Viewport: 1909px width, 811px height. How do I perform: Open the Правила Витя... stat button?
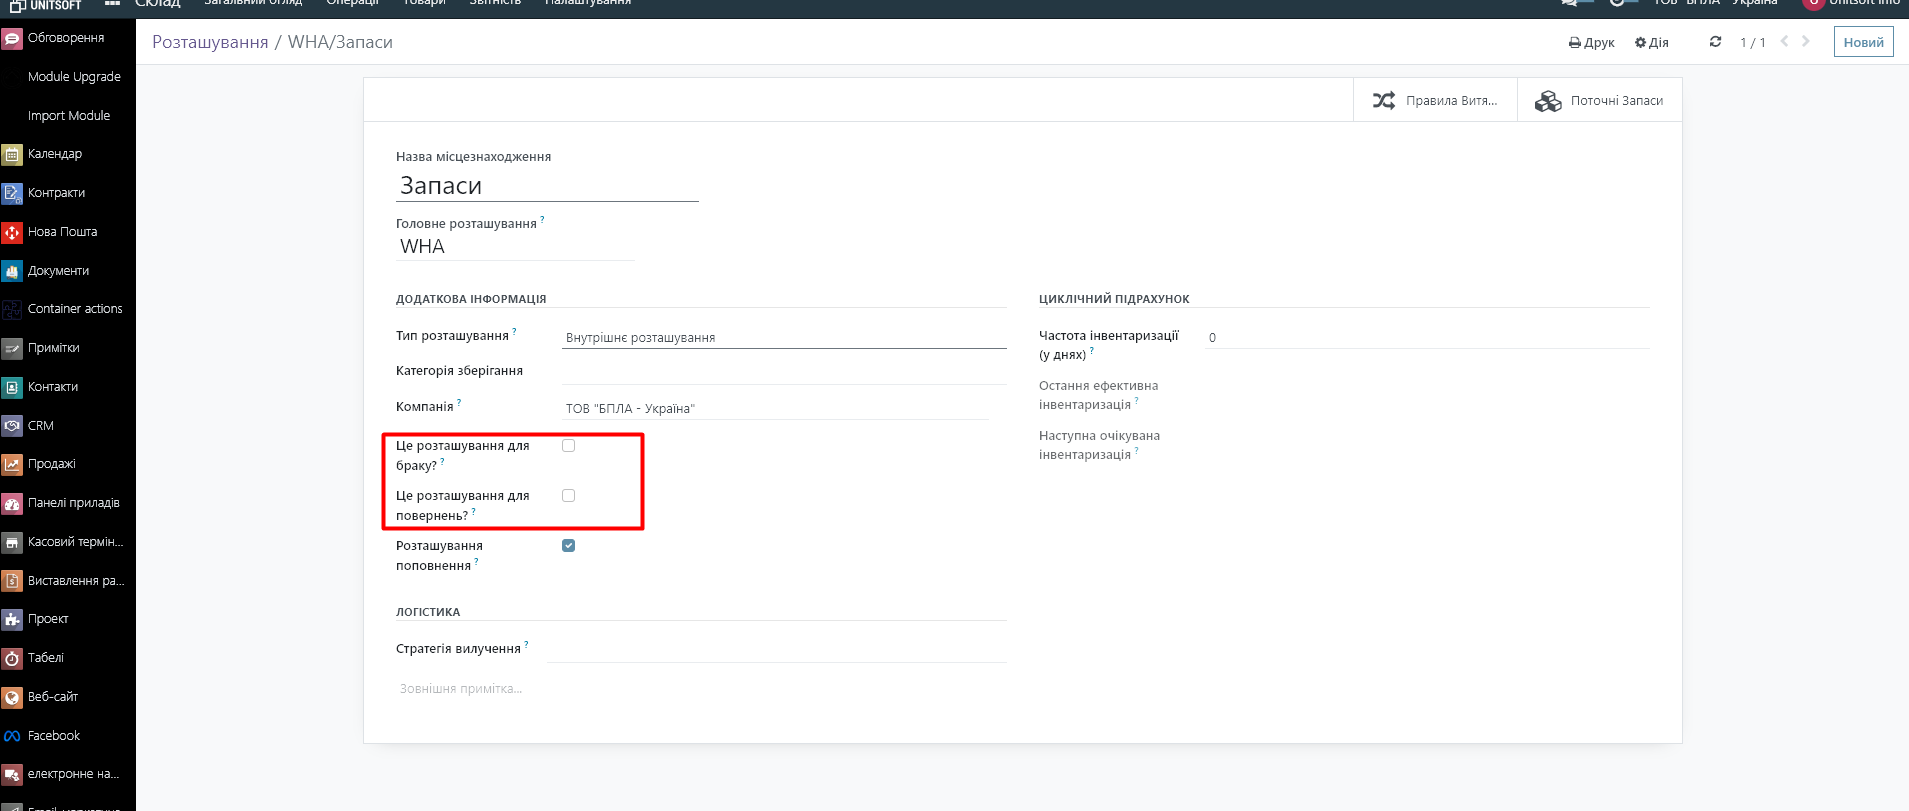point(1435,101)
